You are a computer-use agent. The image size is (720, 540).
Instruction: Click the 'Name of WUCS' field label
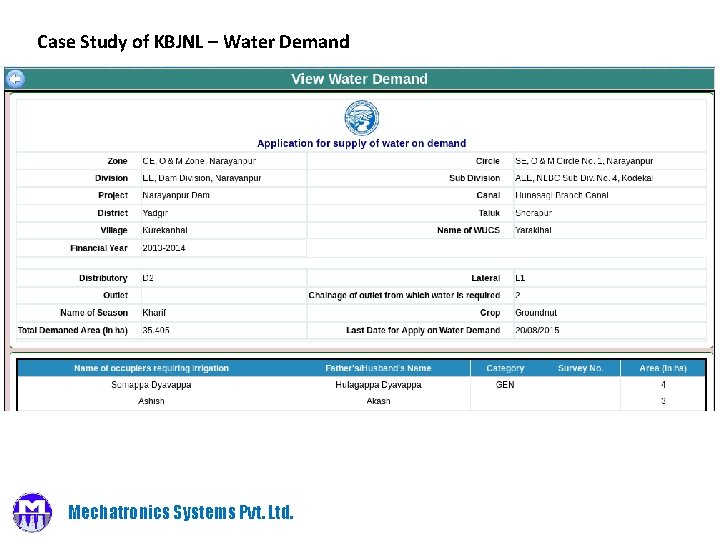[468, 230]
